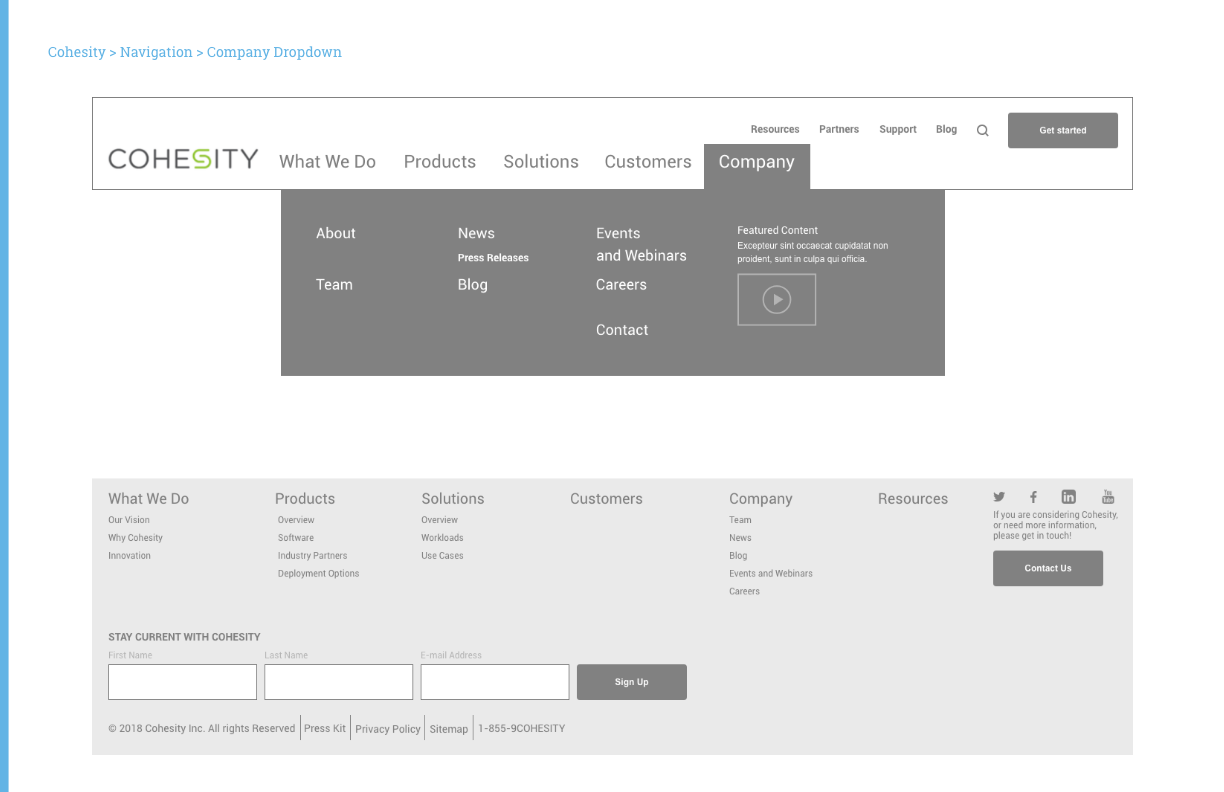Click the search magnifier icon
The height and width of the screenshot is (792, 1224).
click(982, 130)
